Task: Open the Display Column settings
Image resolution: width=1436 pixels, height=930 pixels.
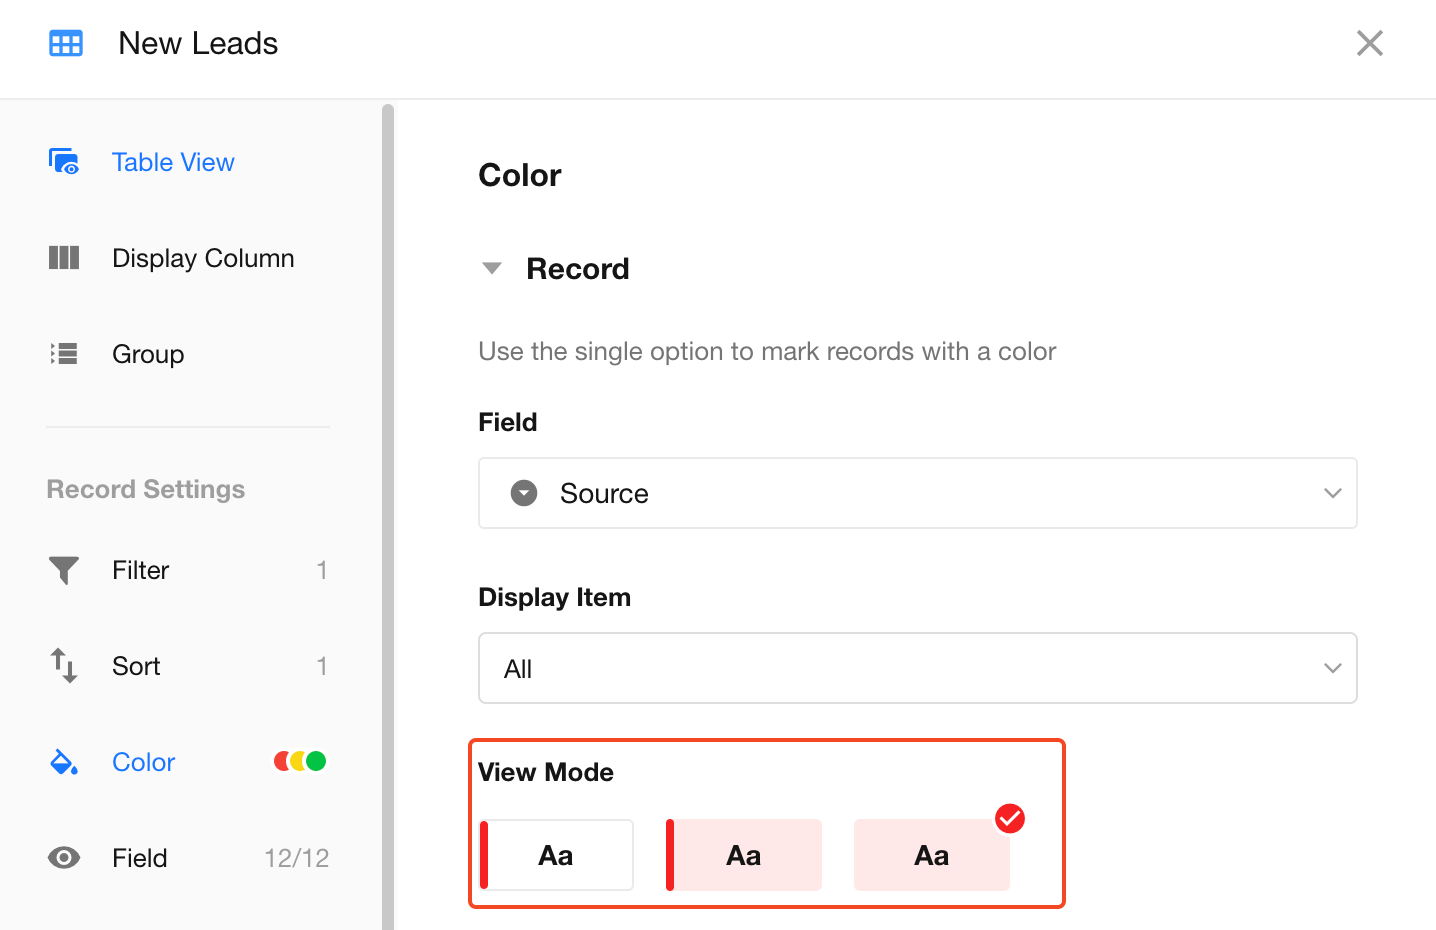Action: click(x=203, y=258)
